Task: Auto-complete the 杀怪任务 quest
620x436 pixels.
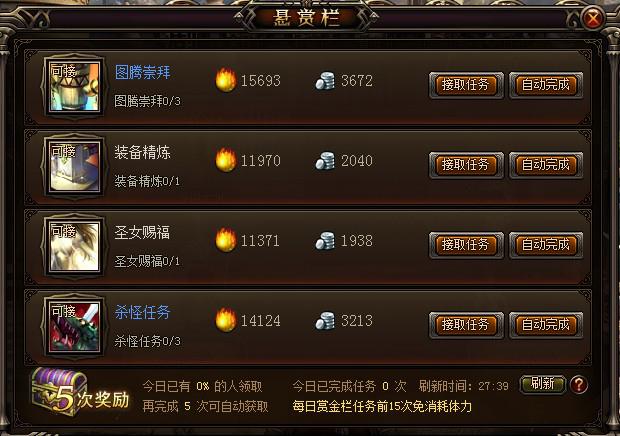Action: click(x=546, y=325)
